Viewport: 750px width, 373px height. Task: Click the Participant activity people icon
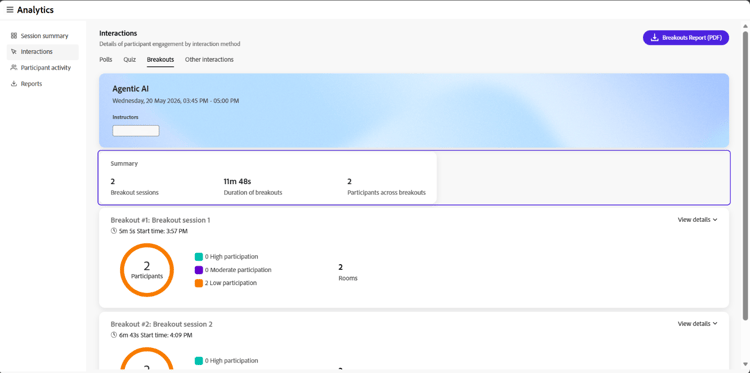point(14,68)
